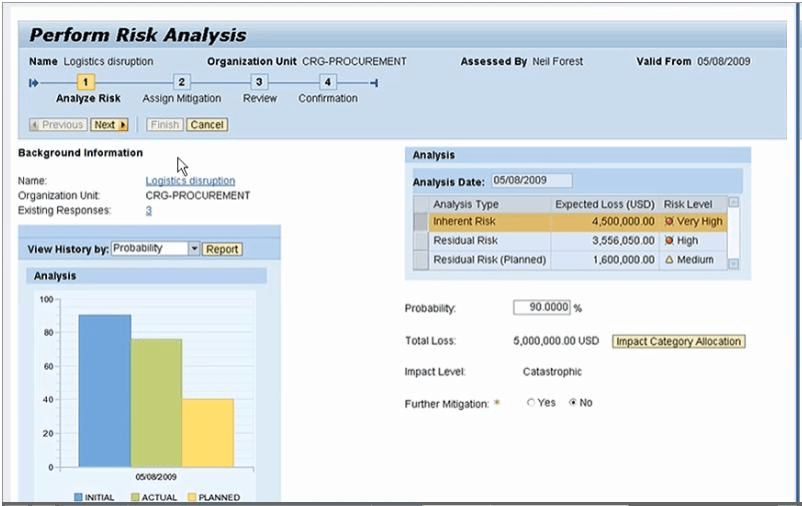
Task: Open the Logistics disruption link
Action: [190, 181]
